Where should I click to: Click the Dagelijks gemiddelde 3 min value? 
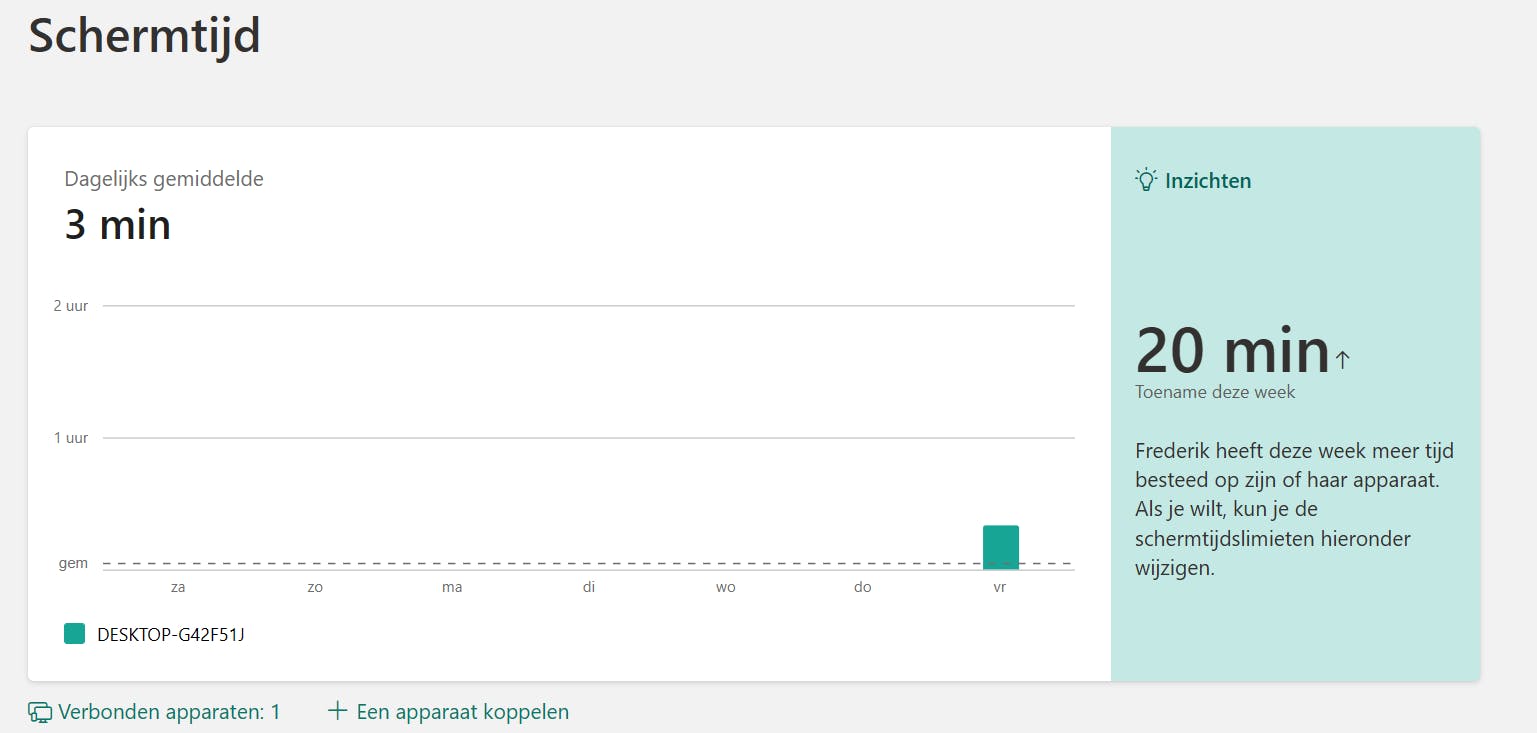tap(118, 225)
